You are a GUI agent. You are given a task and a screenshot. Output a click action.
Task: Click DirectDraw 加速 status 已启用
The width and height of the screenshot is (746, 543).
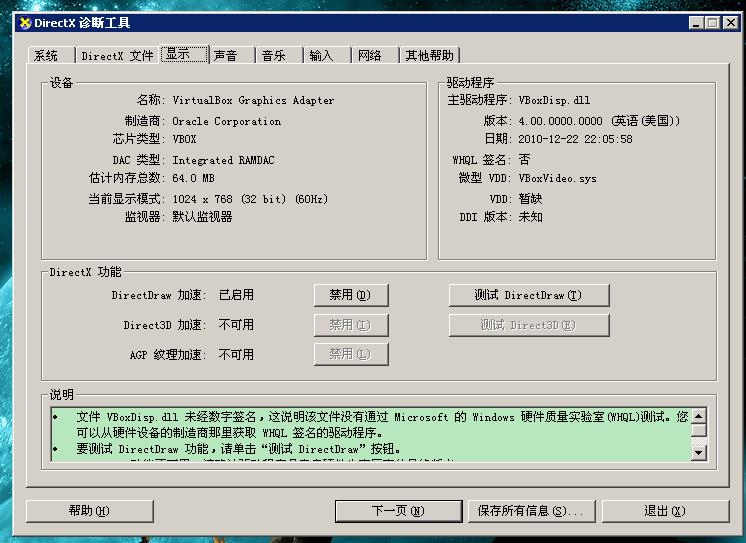point(236,295)
